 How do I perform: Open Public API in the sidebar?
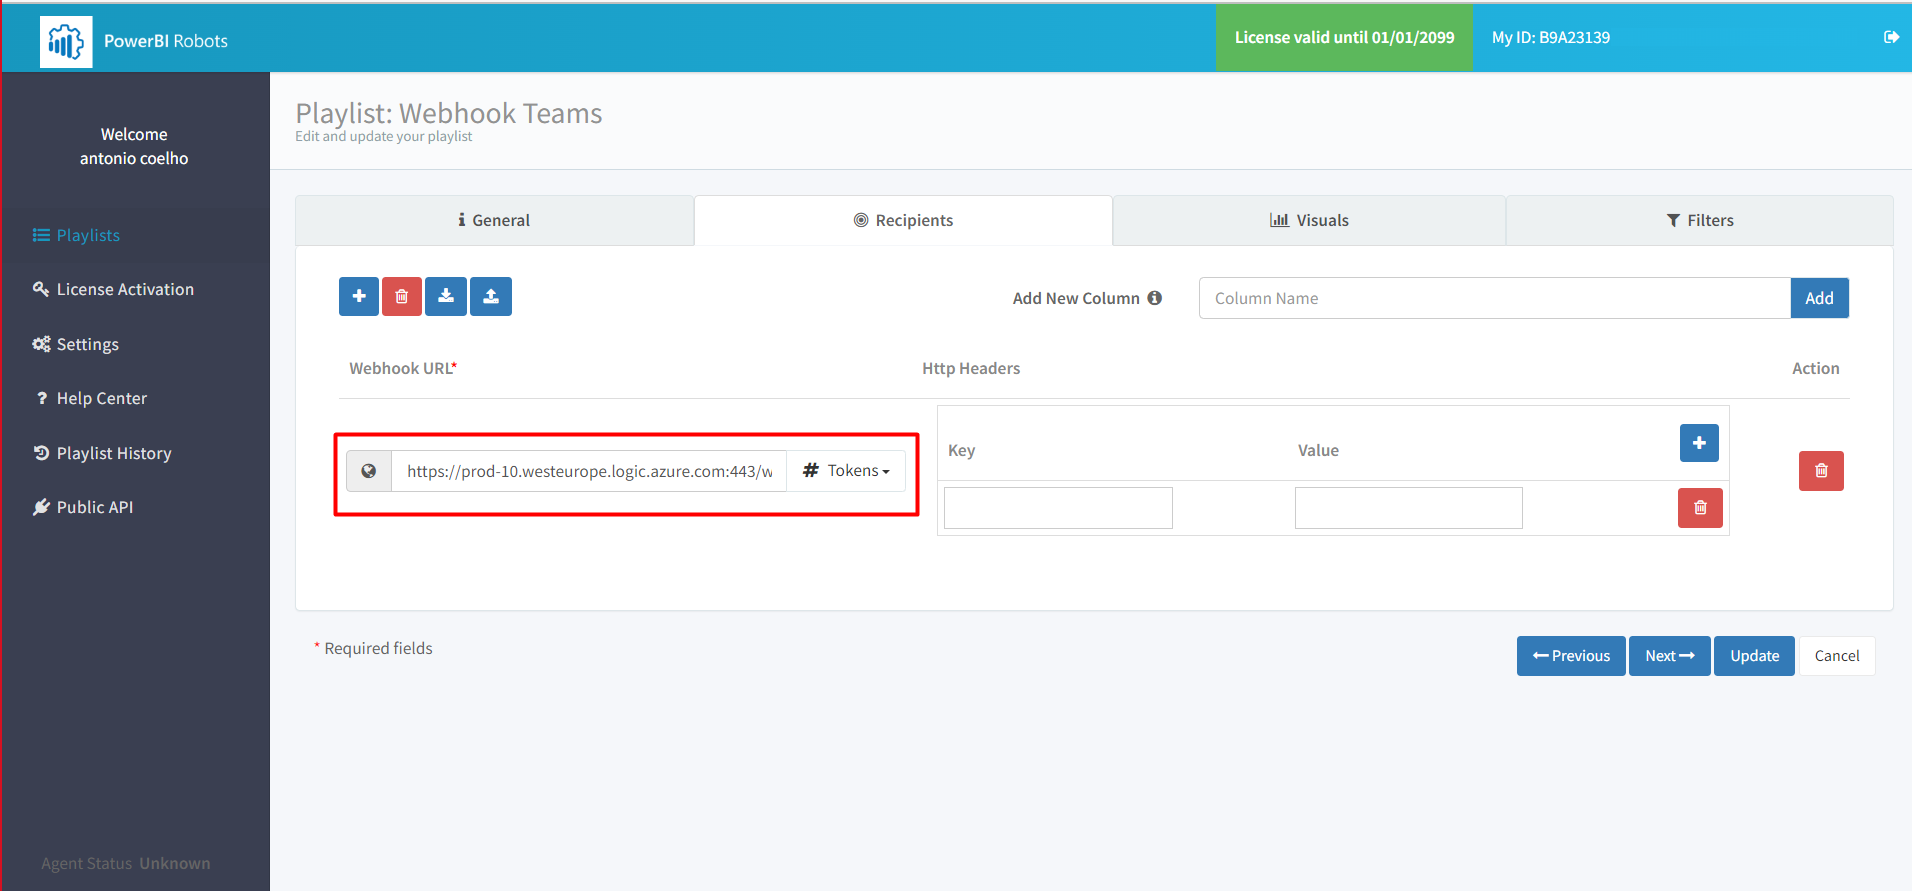(x=136, y=507)
